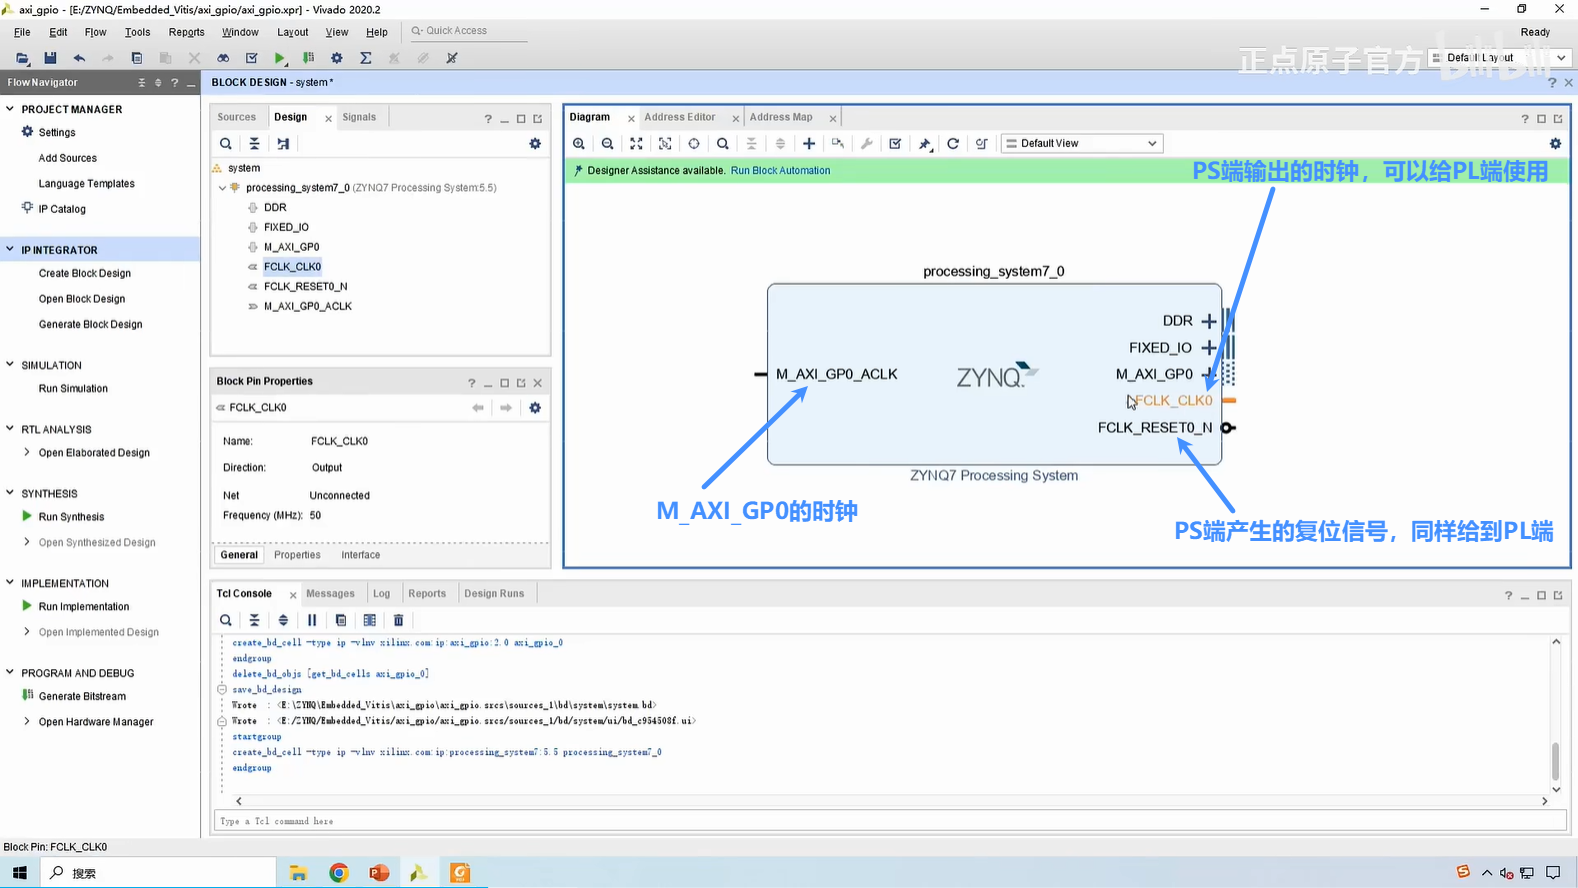
Task: Open the Windows Start menu
Action: click(x=20, y=873)
